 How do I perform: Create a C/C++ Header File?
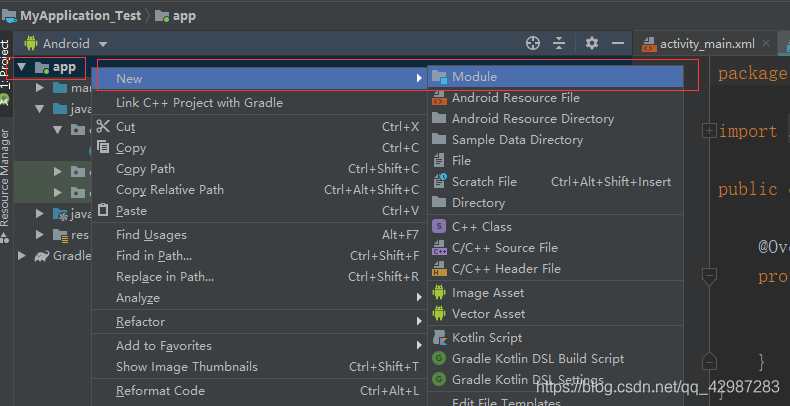555,269
